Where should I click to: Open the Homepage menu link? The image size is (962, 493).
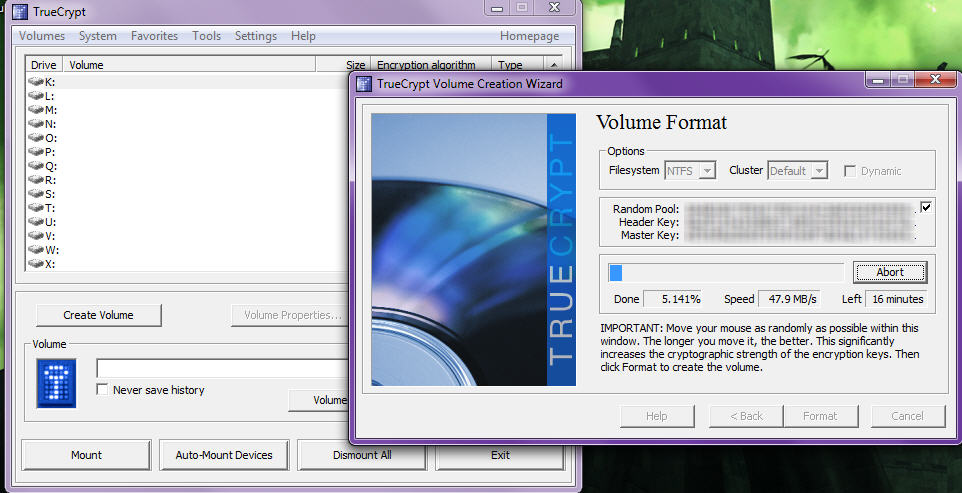[529, 36]
